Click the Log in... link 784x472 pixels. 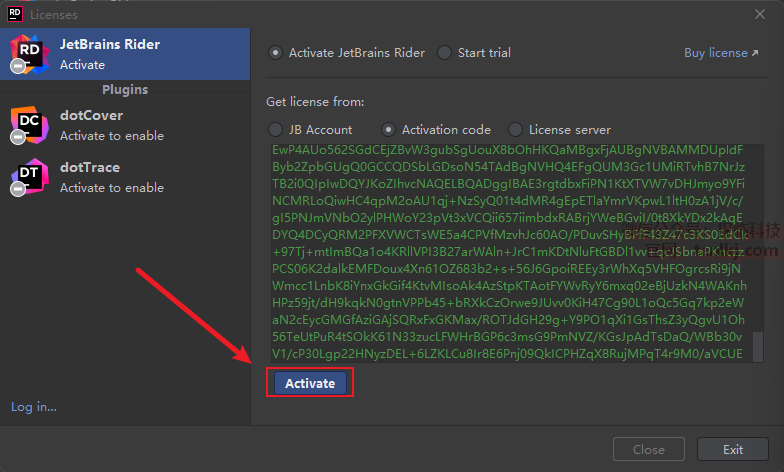[34, 407]
